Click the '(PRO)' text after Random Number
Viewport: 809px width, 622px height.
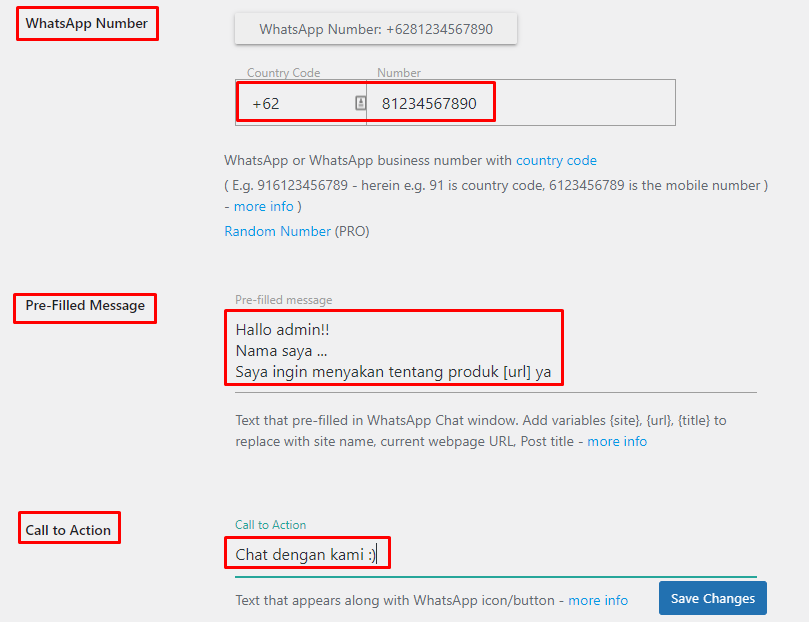coord(352,231)
